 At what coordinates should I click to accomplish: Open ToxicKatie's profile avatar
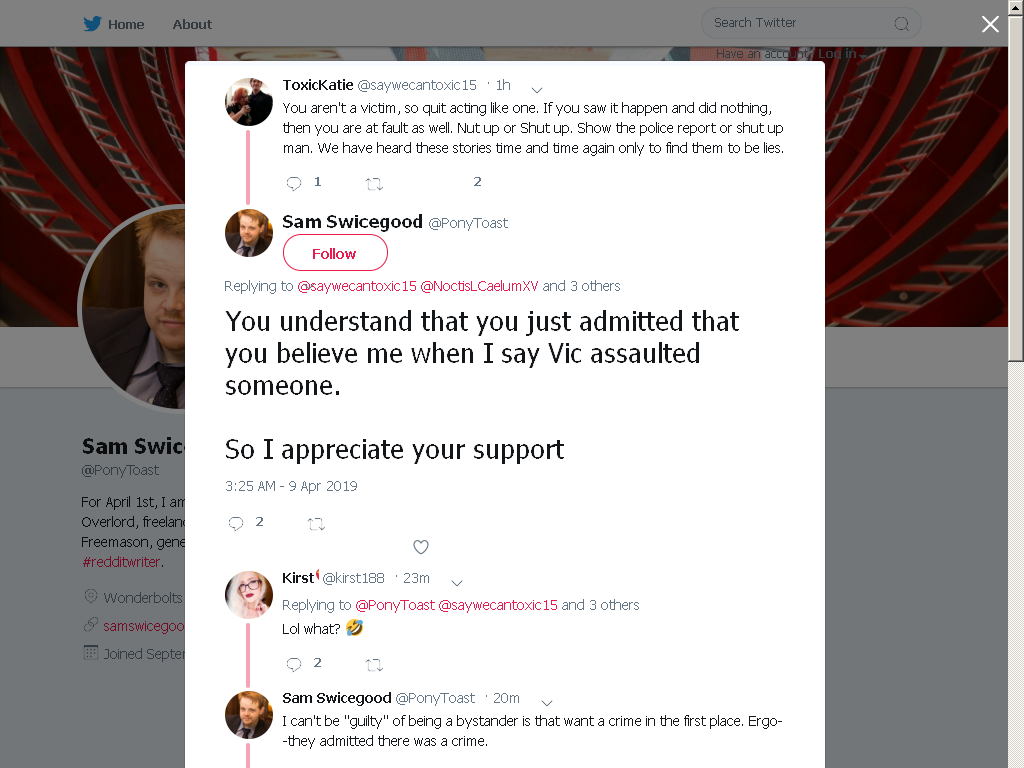point(249,102)
